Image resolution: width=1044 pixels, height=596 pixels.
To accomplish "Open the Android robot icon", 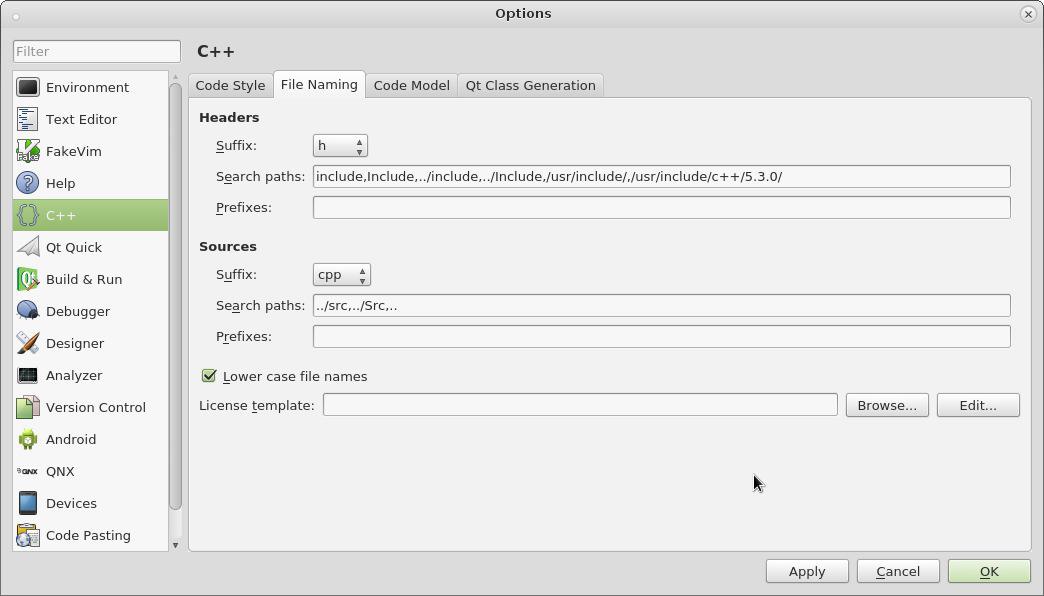I will [x=28, y=439].
